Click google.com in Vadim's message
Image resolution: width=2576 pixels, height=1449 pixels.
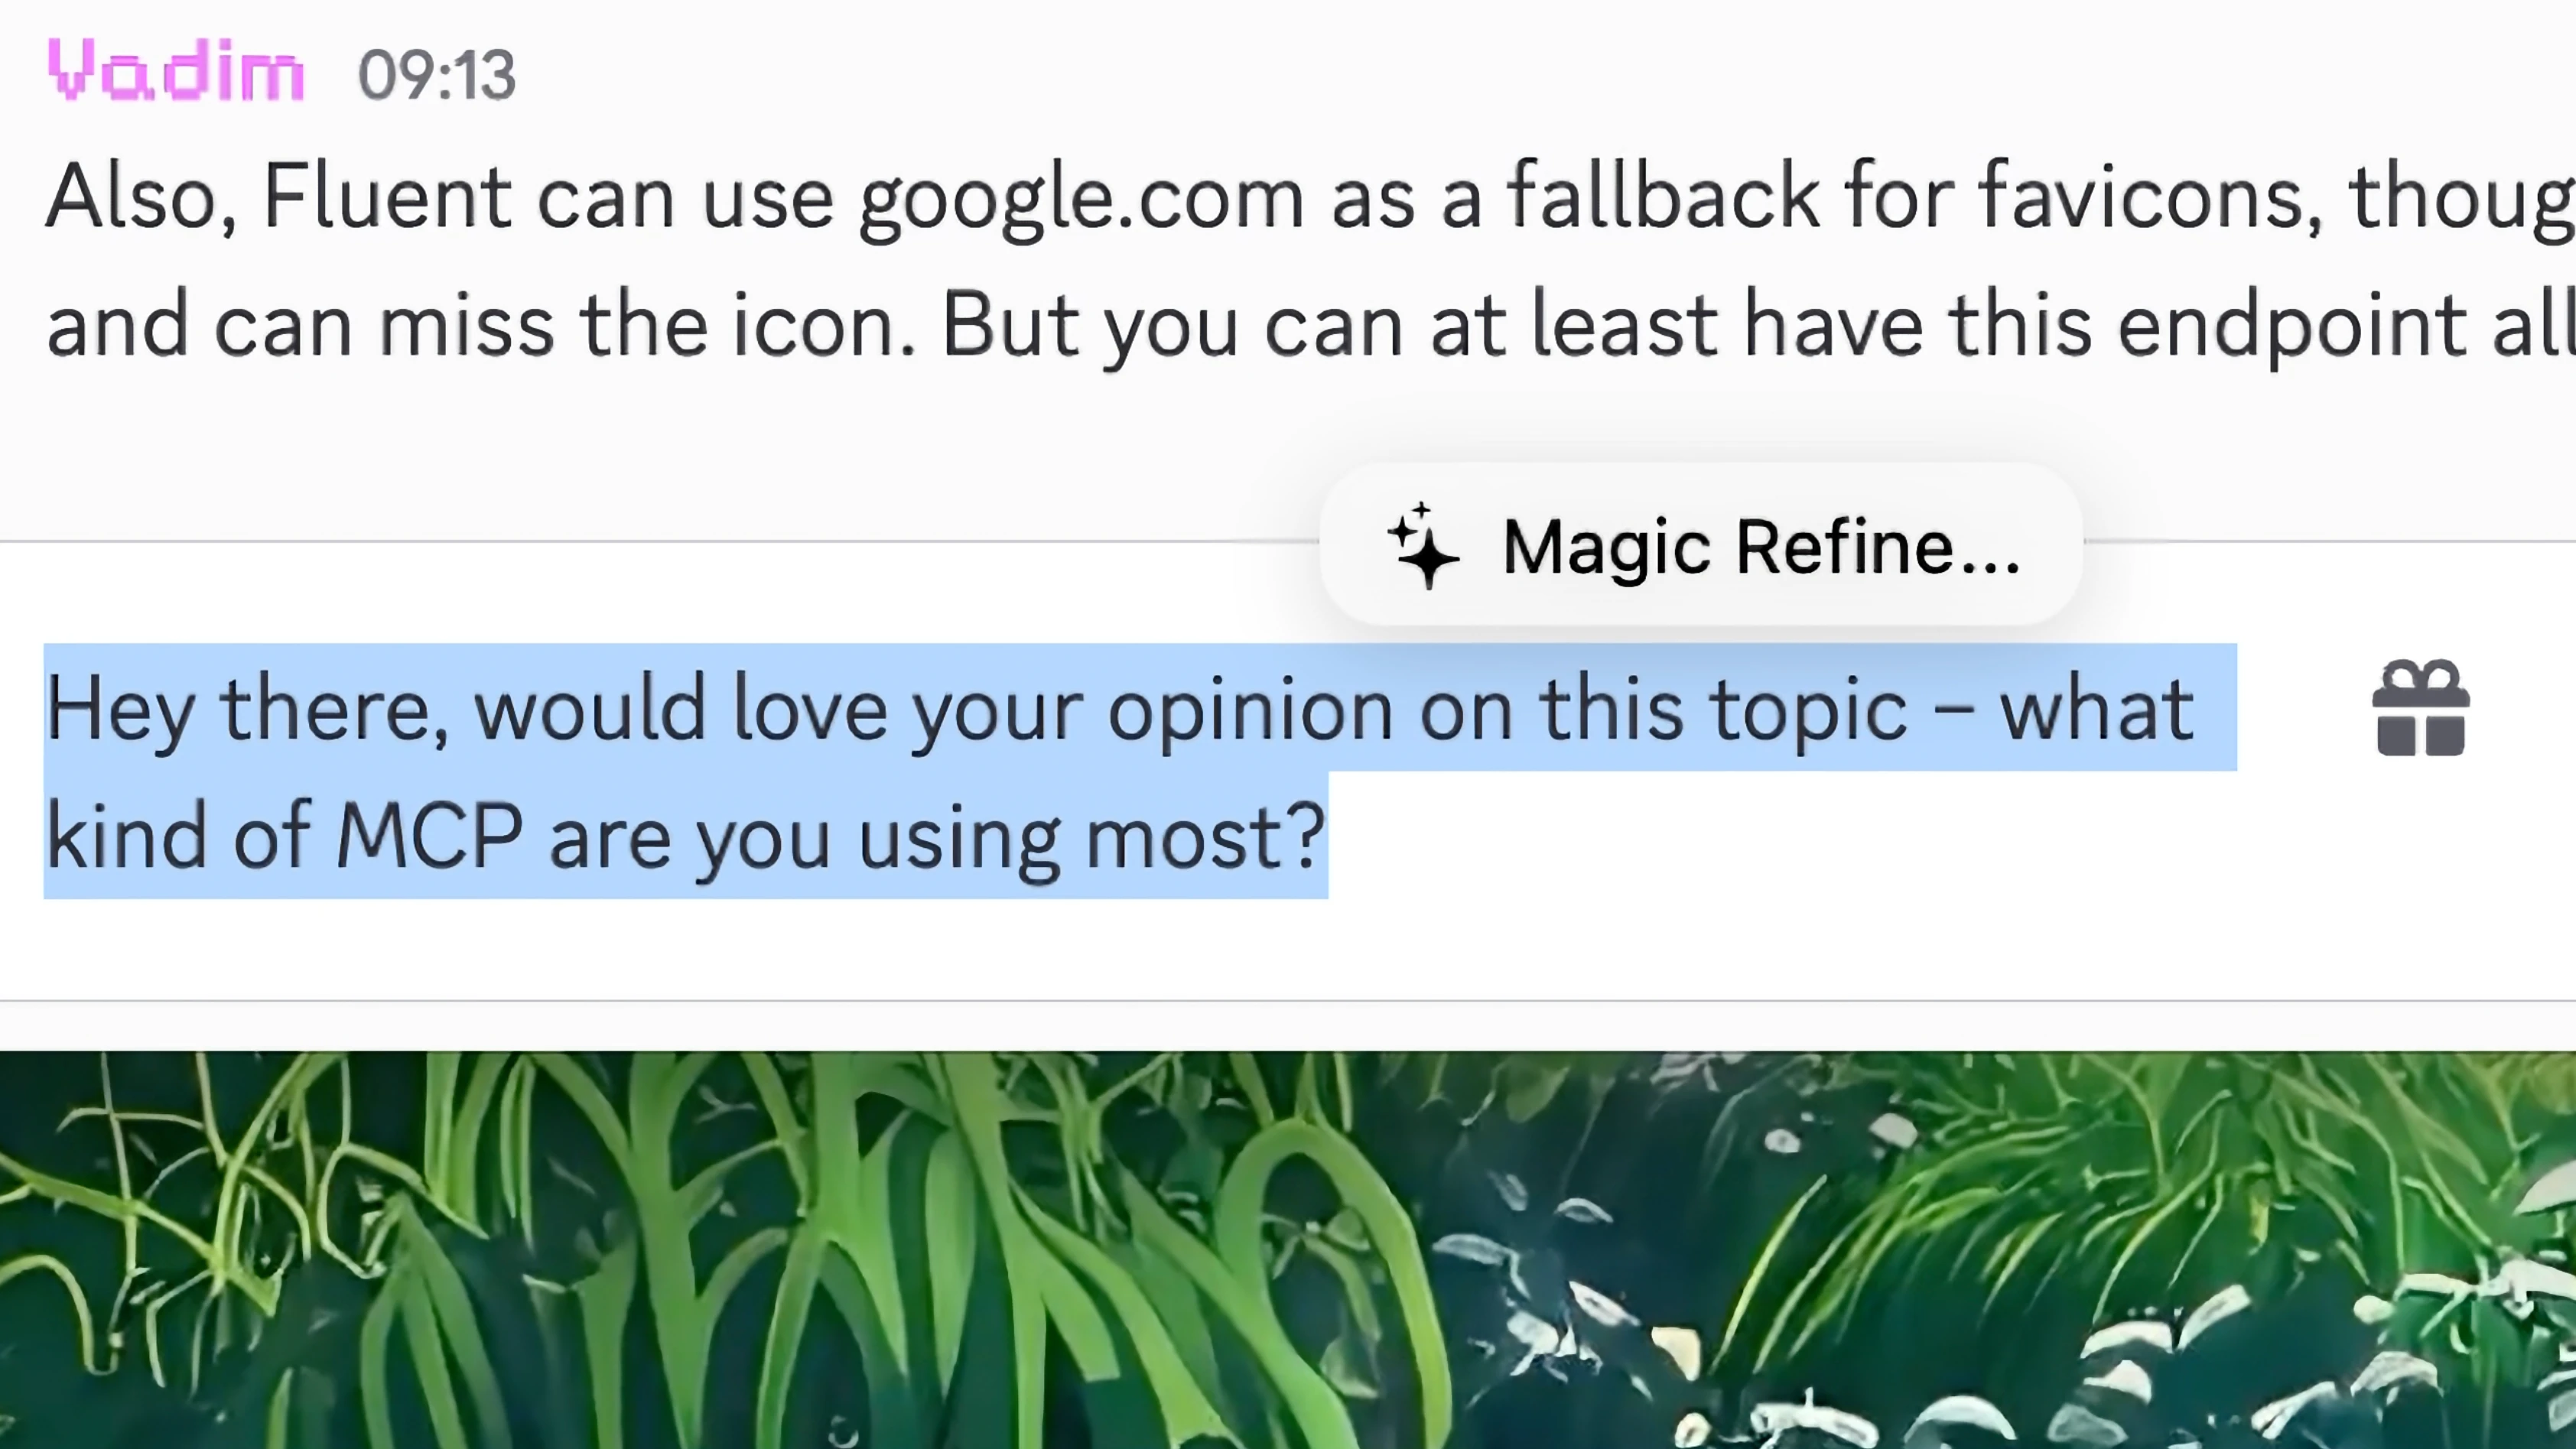click(x=1081, y=198)
